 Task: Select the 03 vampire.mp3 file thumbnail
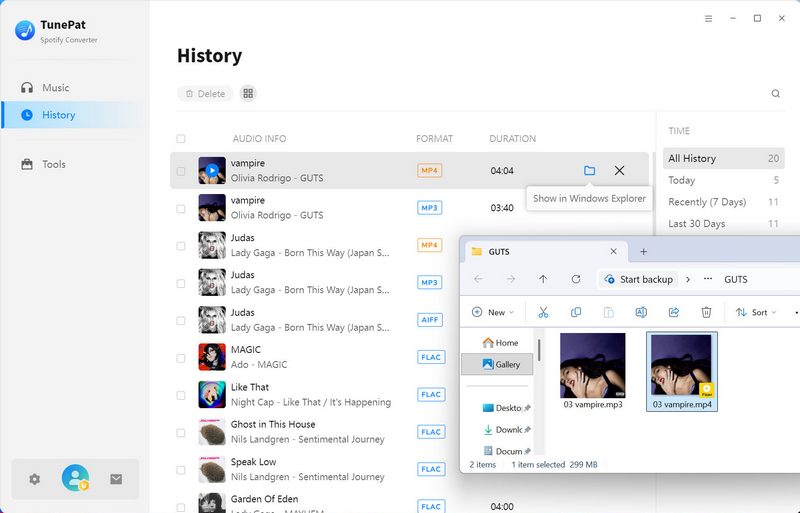(592, 365)
